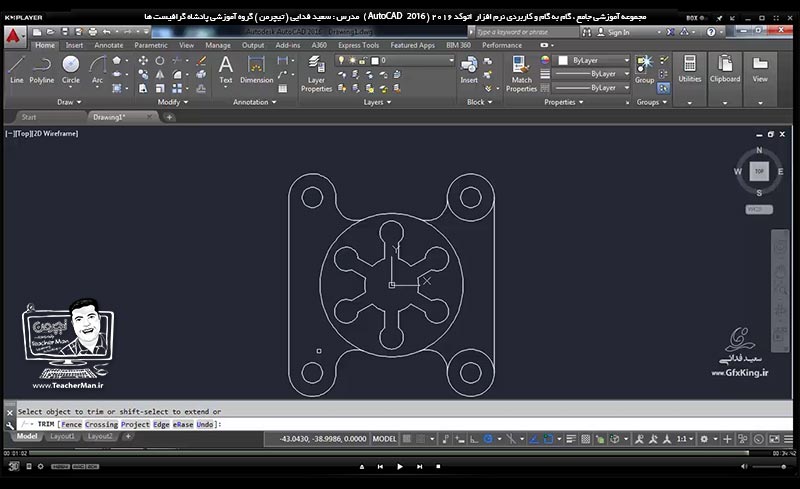The width and height of the screenshot is (800, 489).
Task: Toggle transparency display in status bar
Action: (586, 439)
